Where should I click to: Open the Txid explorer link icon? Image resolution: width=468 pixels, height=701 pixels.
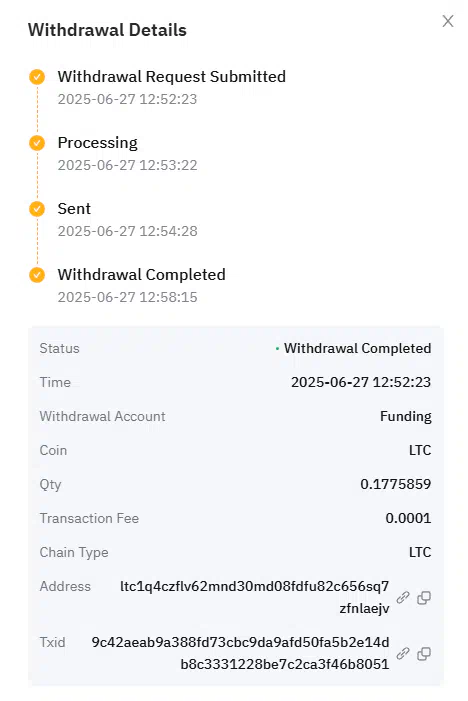pyautogui.click(x=403, y=653)
